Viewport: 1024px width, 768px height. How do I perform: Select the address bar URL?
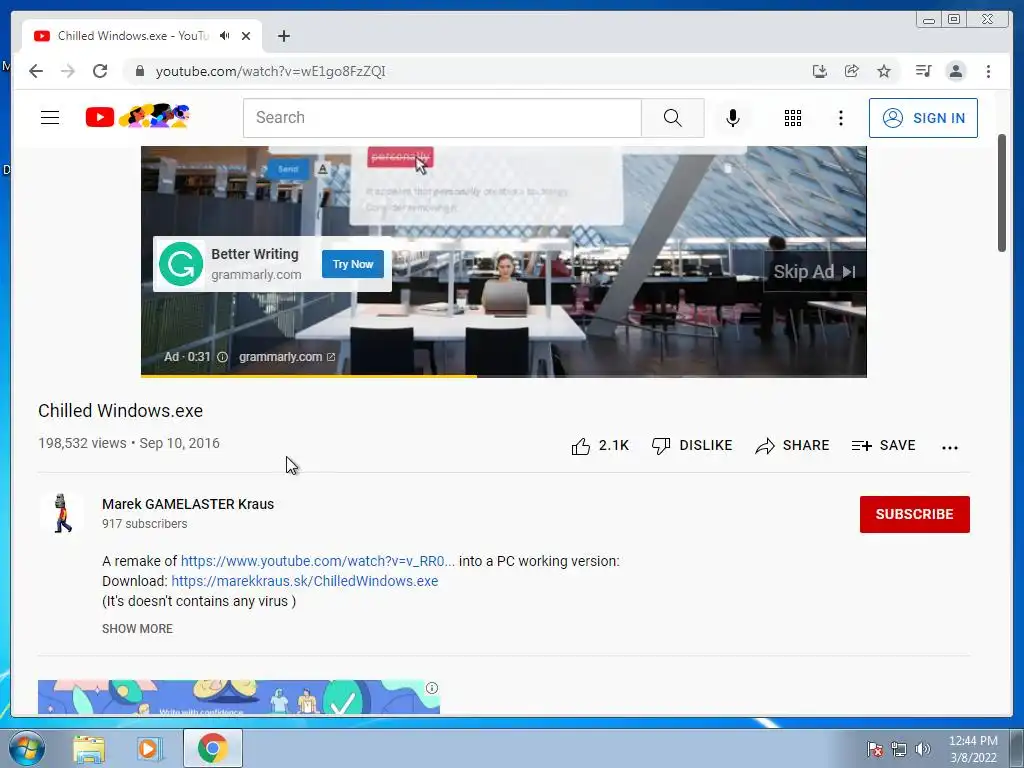tap(270, 71)
